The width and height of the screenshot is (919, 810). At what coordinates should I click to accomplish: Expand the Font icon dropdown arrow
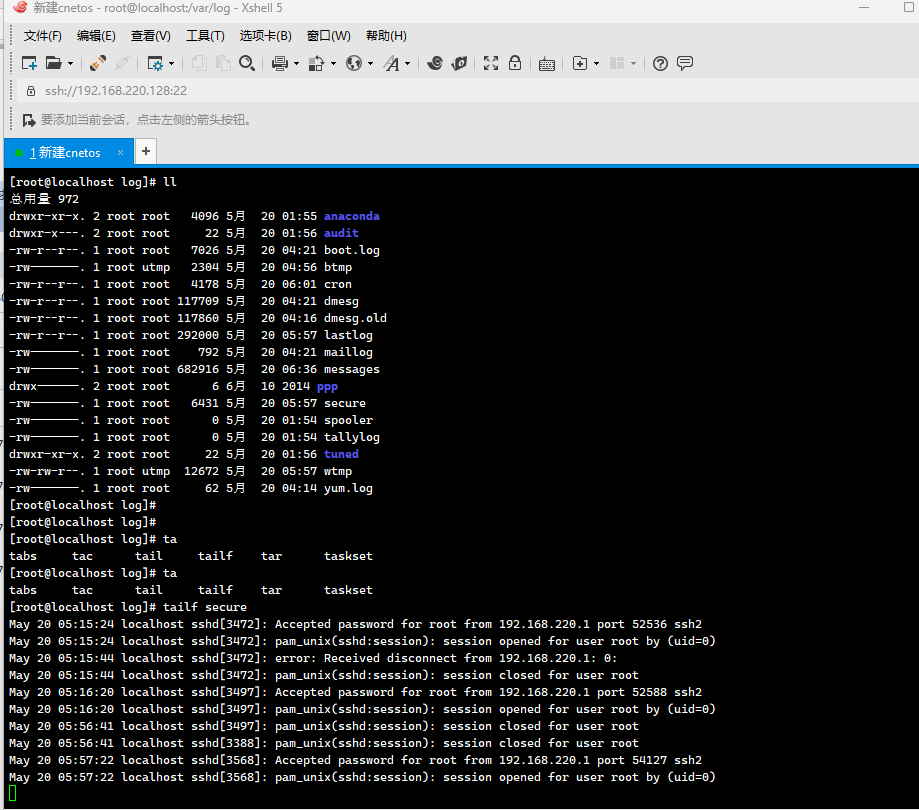pos(407,63)
